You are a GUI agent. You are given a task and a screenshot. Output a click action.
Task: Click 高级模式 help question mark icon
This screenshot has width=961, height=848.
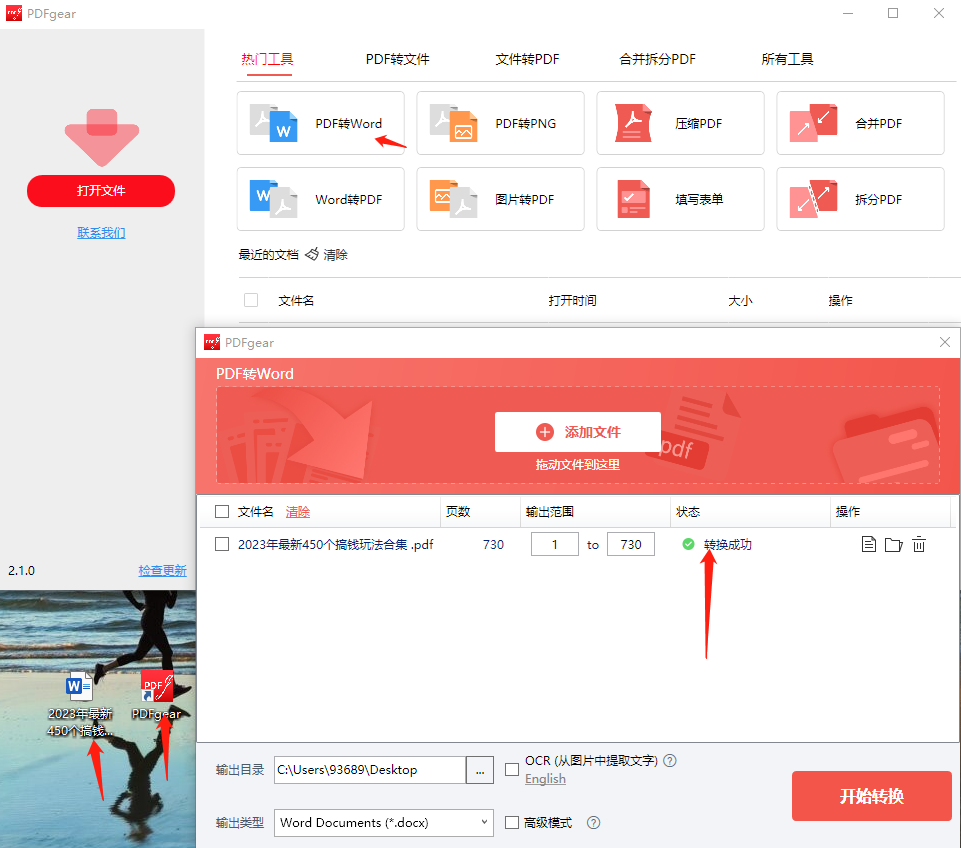(x=593, y=822)
